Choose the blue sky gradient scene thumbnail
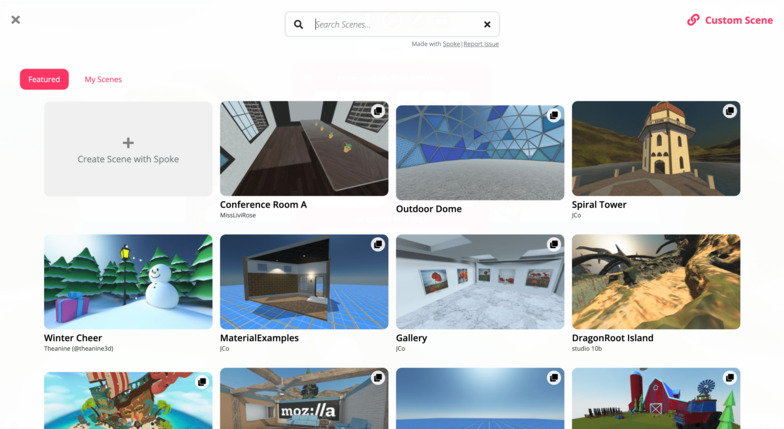Viewport: 784px width, 429px height. point(480,398)
